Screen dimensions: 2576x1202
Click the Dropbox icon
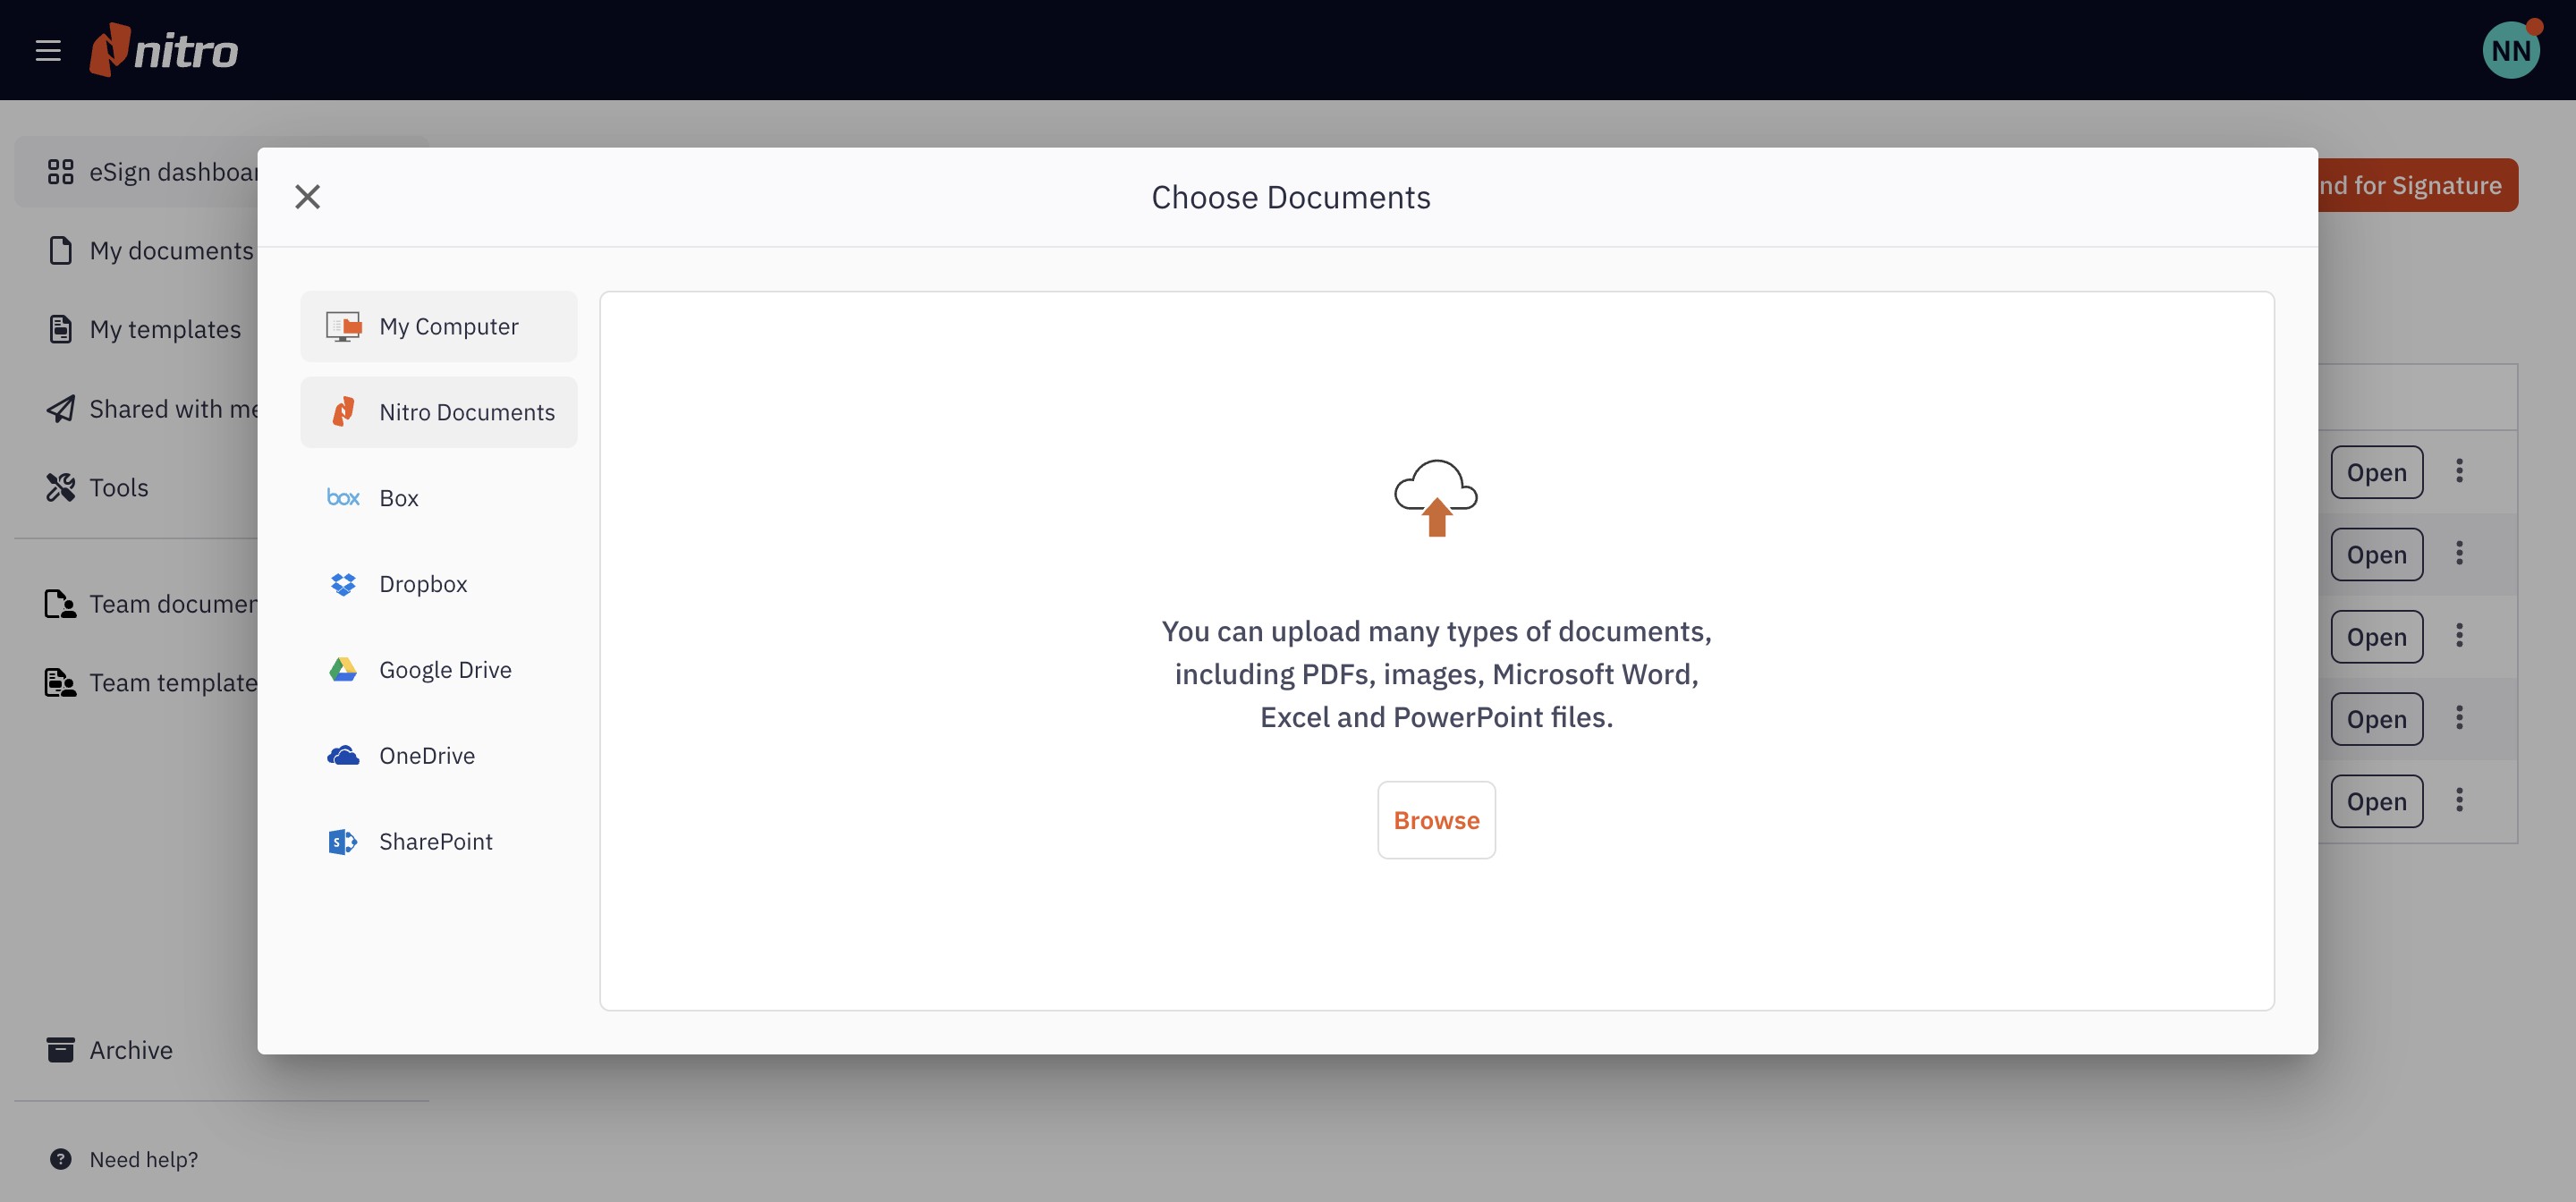(x=343, y=584)
